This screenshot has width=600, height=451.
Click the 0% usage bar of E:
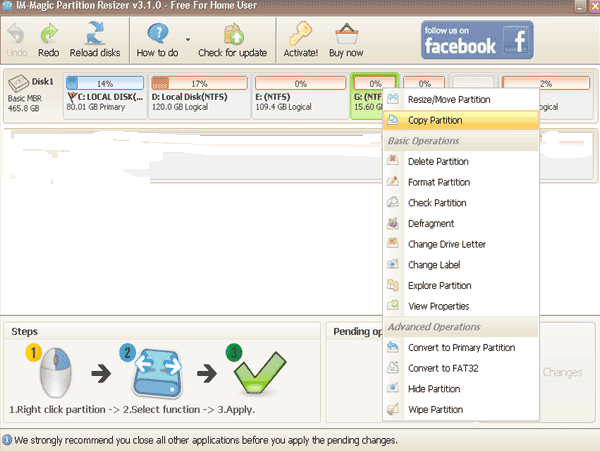[x=300, y=83]
